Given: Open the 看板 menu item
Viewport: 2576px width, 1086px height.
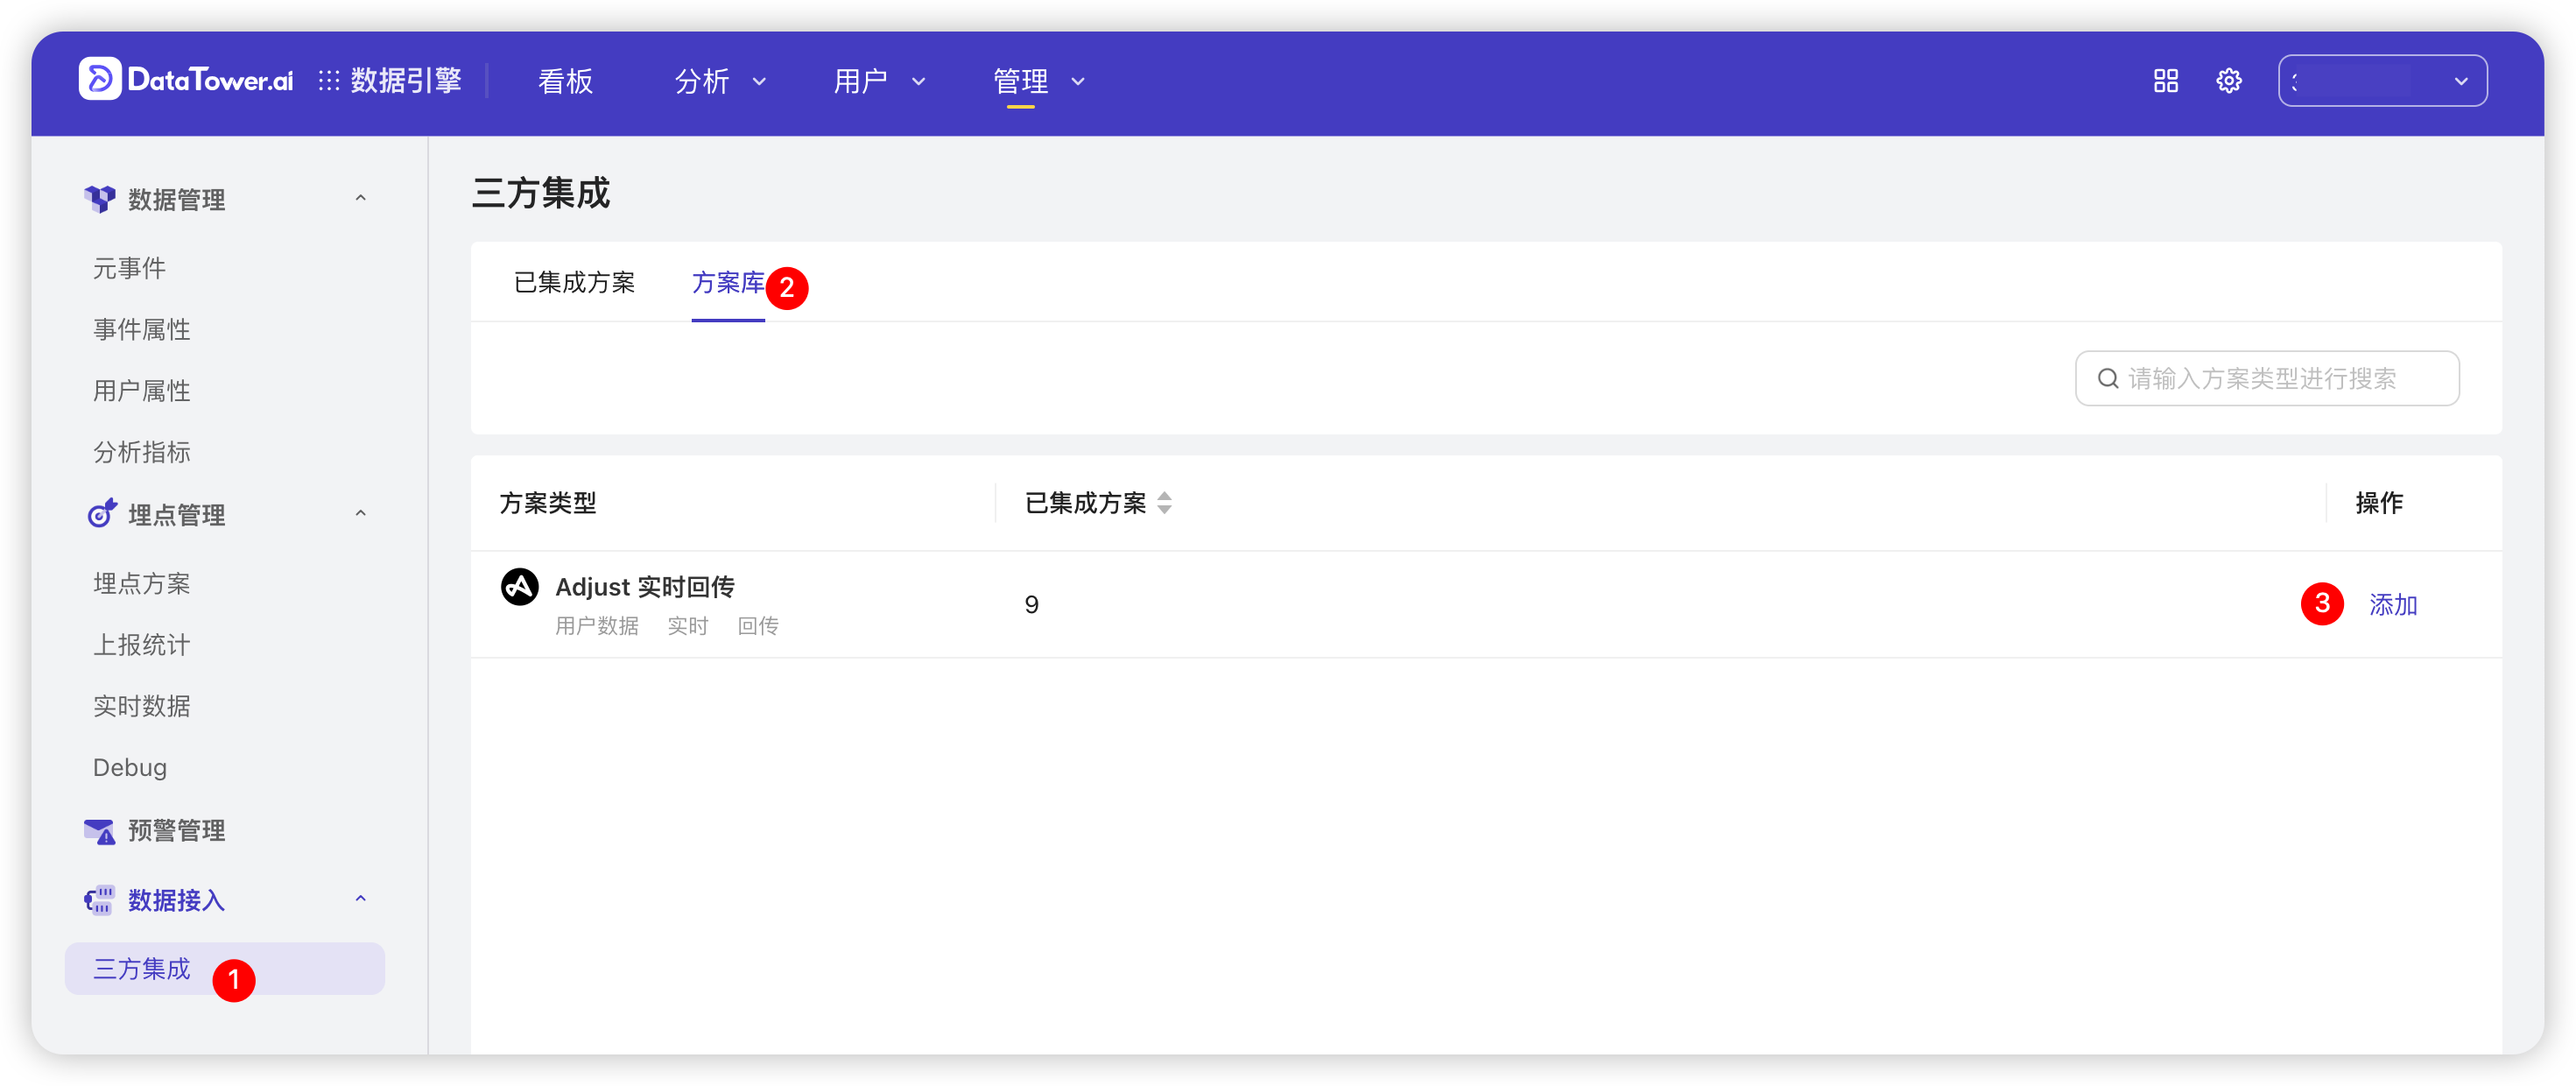Looking at the screenshot, I should point(565,82).
